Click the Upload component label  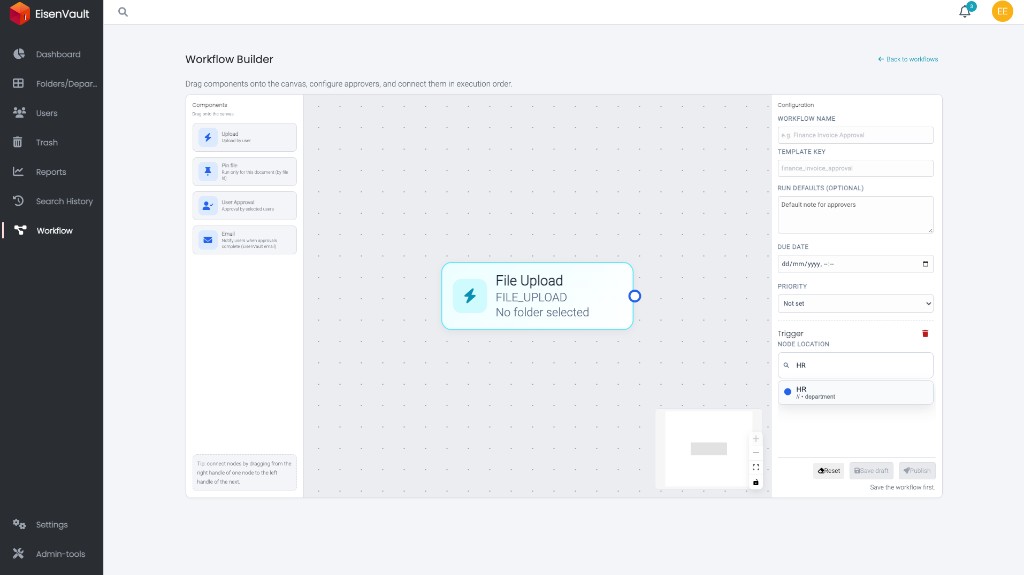(x=230, y=134)
